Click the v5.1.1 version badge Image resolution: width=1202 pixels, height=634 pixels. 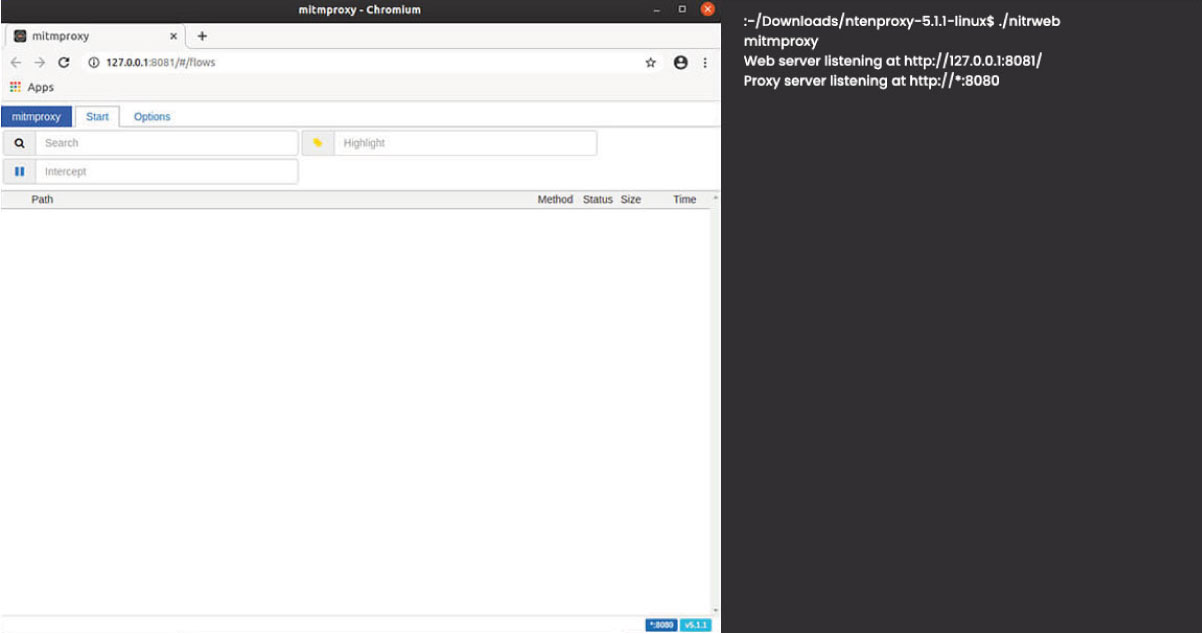[696, 624]
